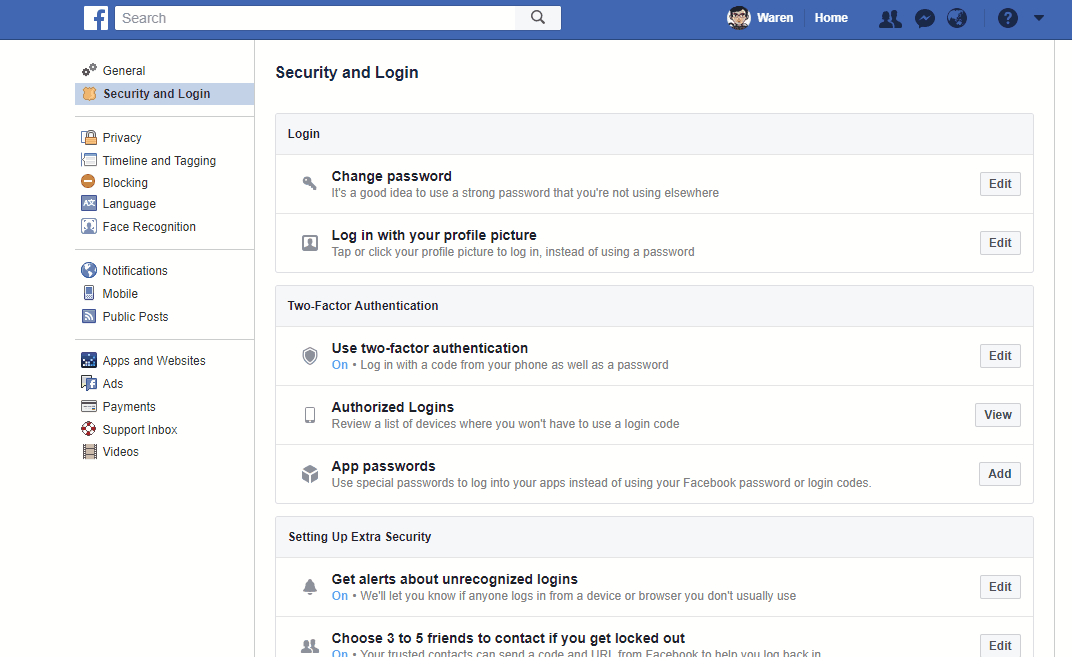Click the Facebook home logo
The height and width of the screenshot is (657, 1072).
pos(96,17)
